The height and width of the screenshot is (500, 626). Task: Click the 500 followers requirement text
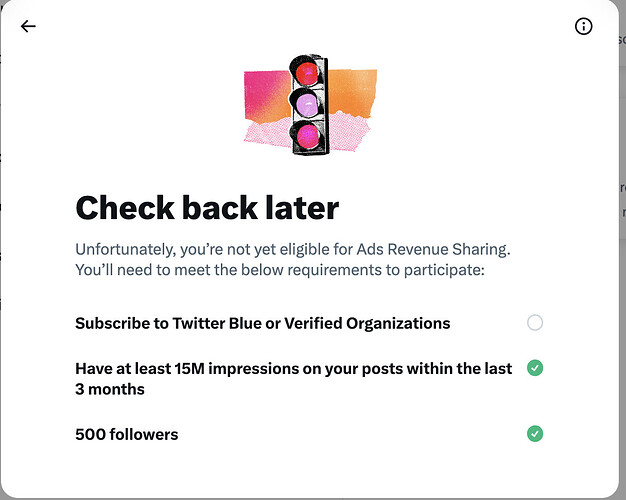pyautogui.click(x=127, y=435)
